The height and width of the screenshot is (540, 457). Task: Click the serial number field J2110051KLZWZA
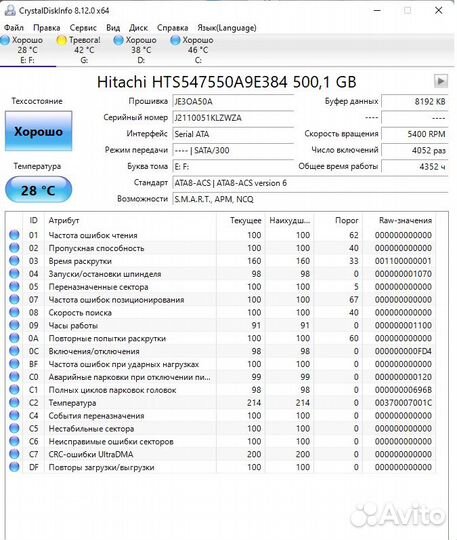(x=232, y=118)
